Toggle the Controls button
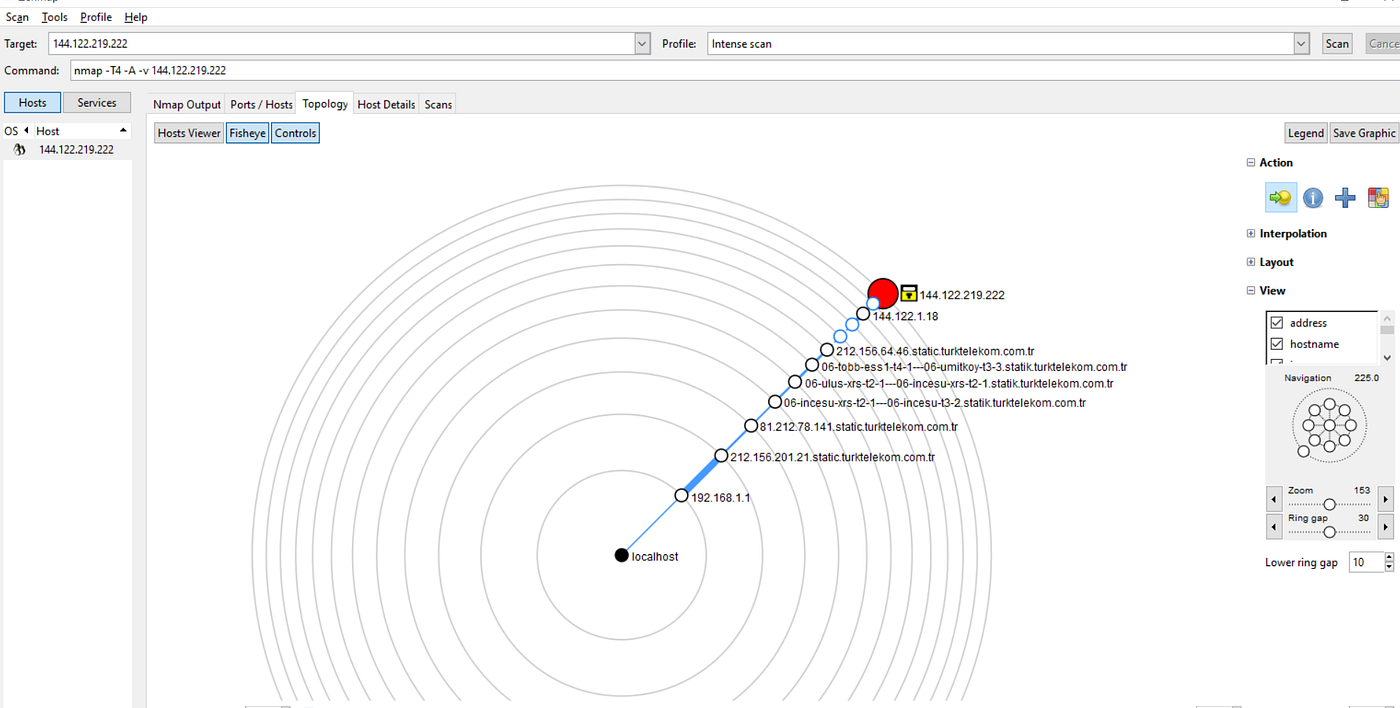1400x708 pixels. pyautogui.click(x=295, y=133)
